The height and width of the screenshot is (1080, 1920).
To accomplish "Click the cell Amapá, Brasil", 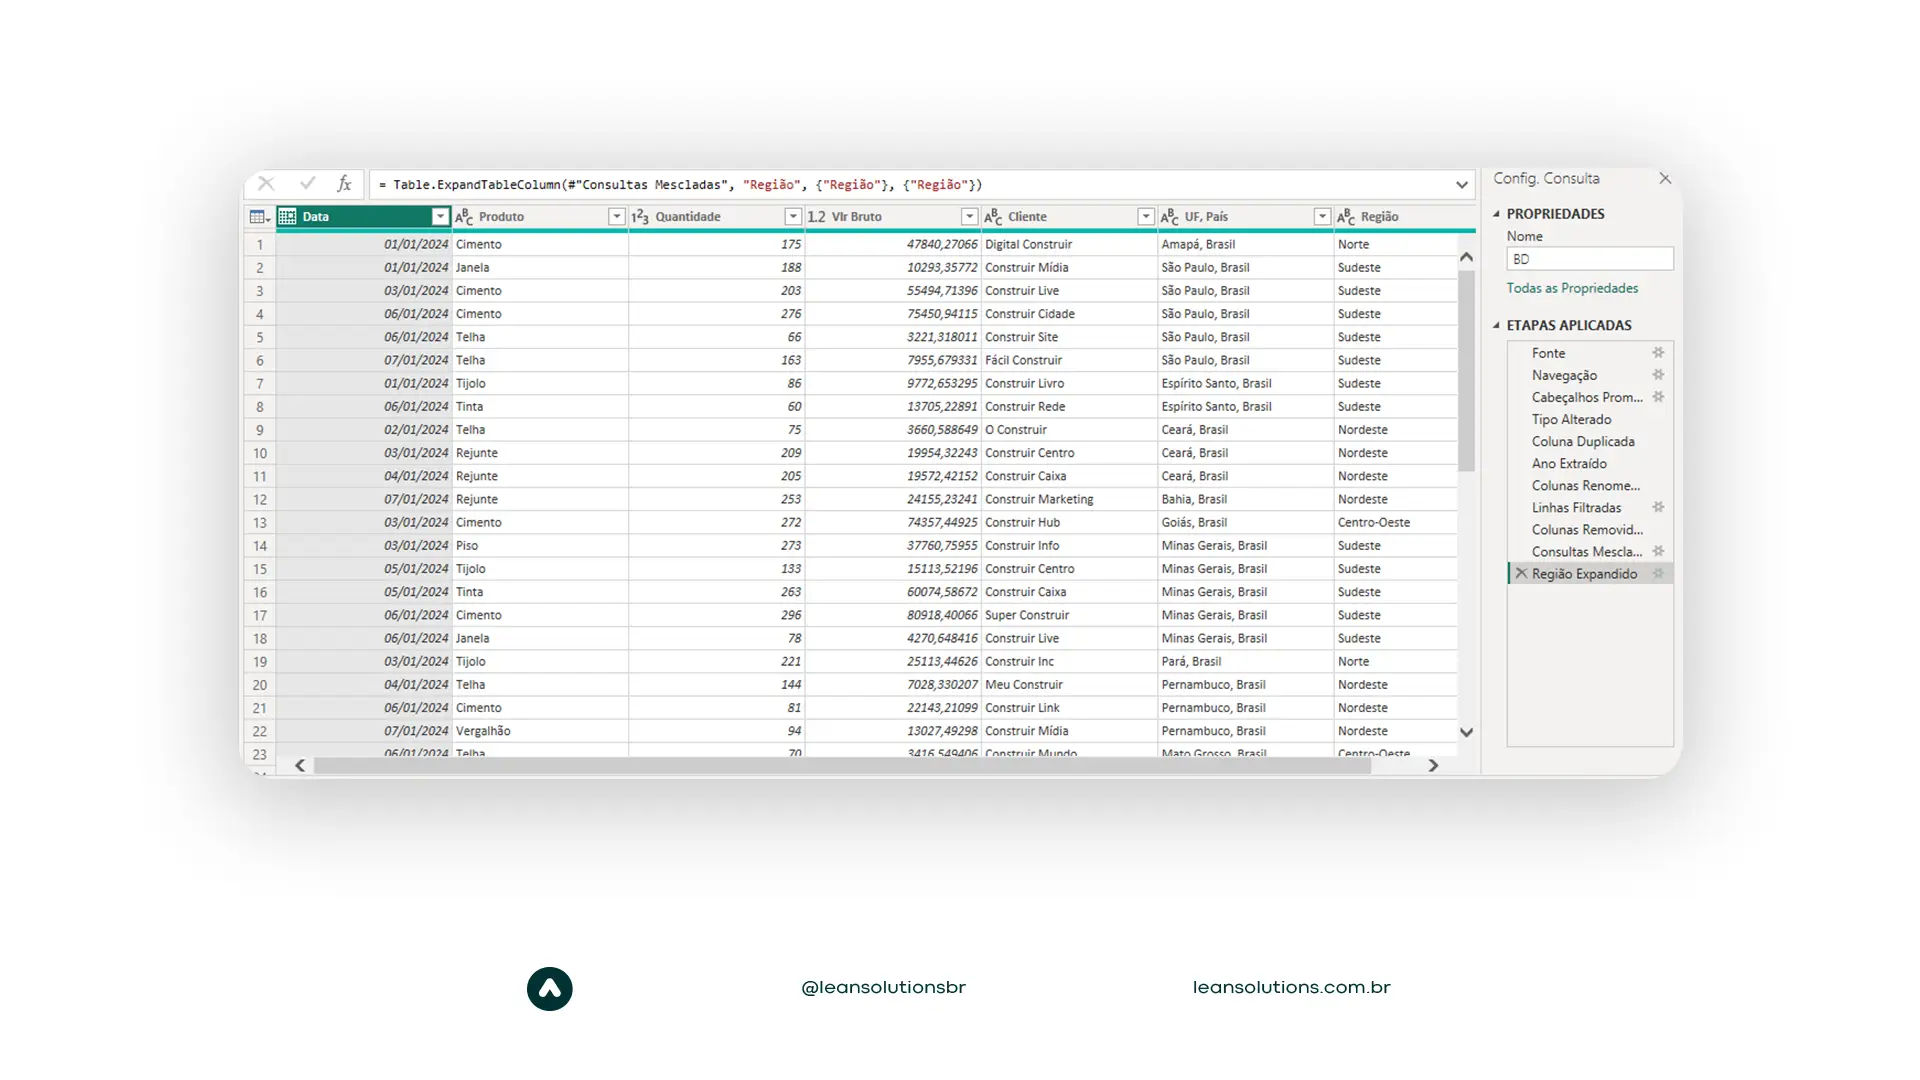I will (x=1245, y=244).
